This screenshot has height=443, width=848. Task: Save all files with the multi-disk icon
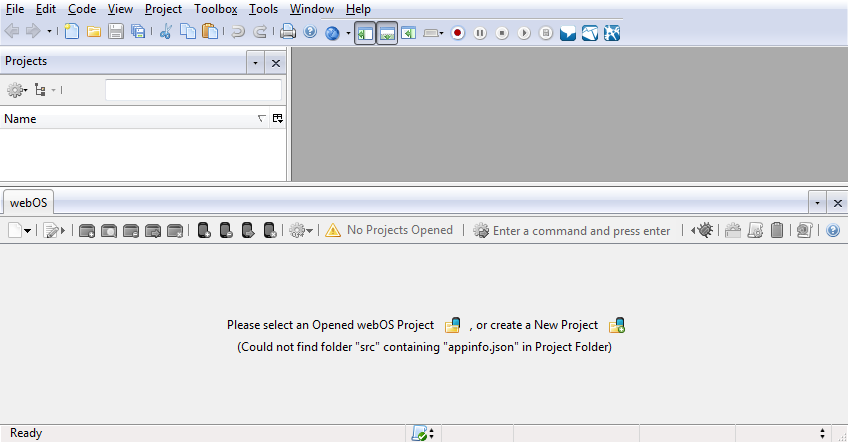[138, 32]
